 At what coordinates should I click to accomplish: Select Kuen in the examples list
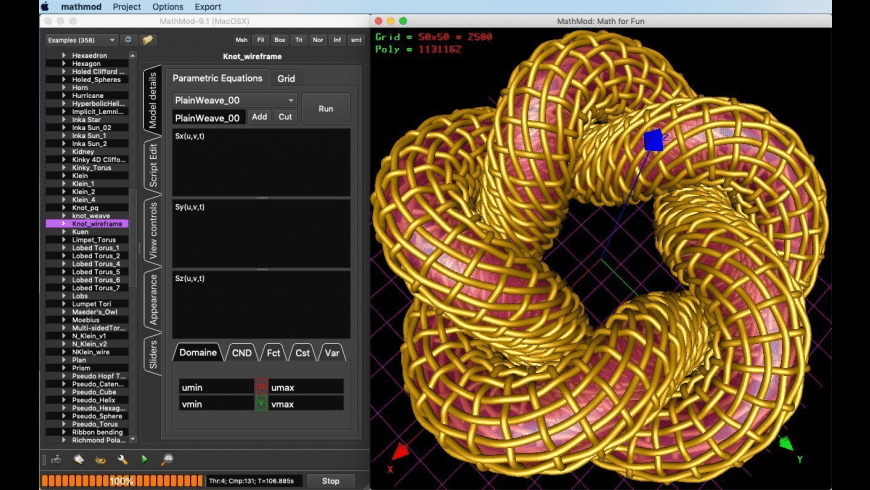point(80,231)
